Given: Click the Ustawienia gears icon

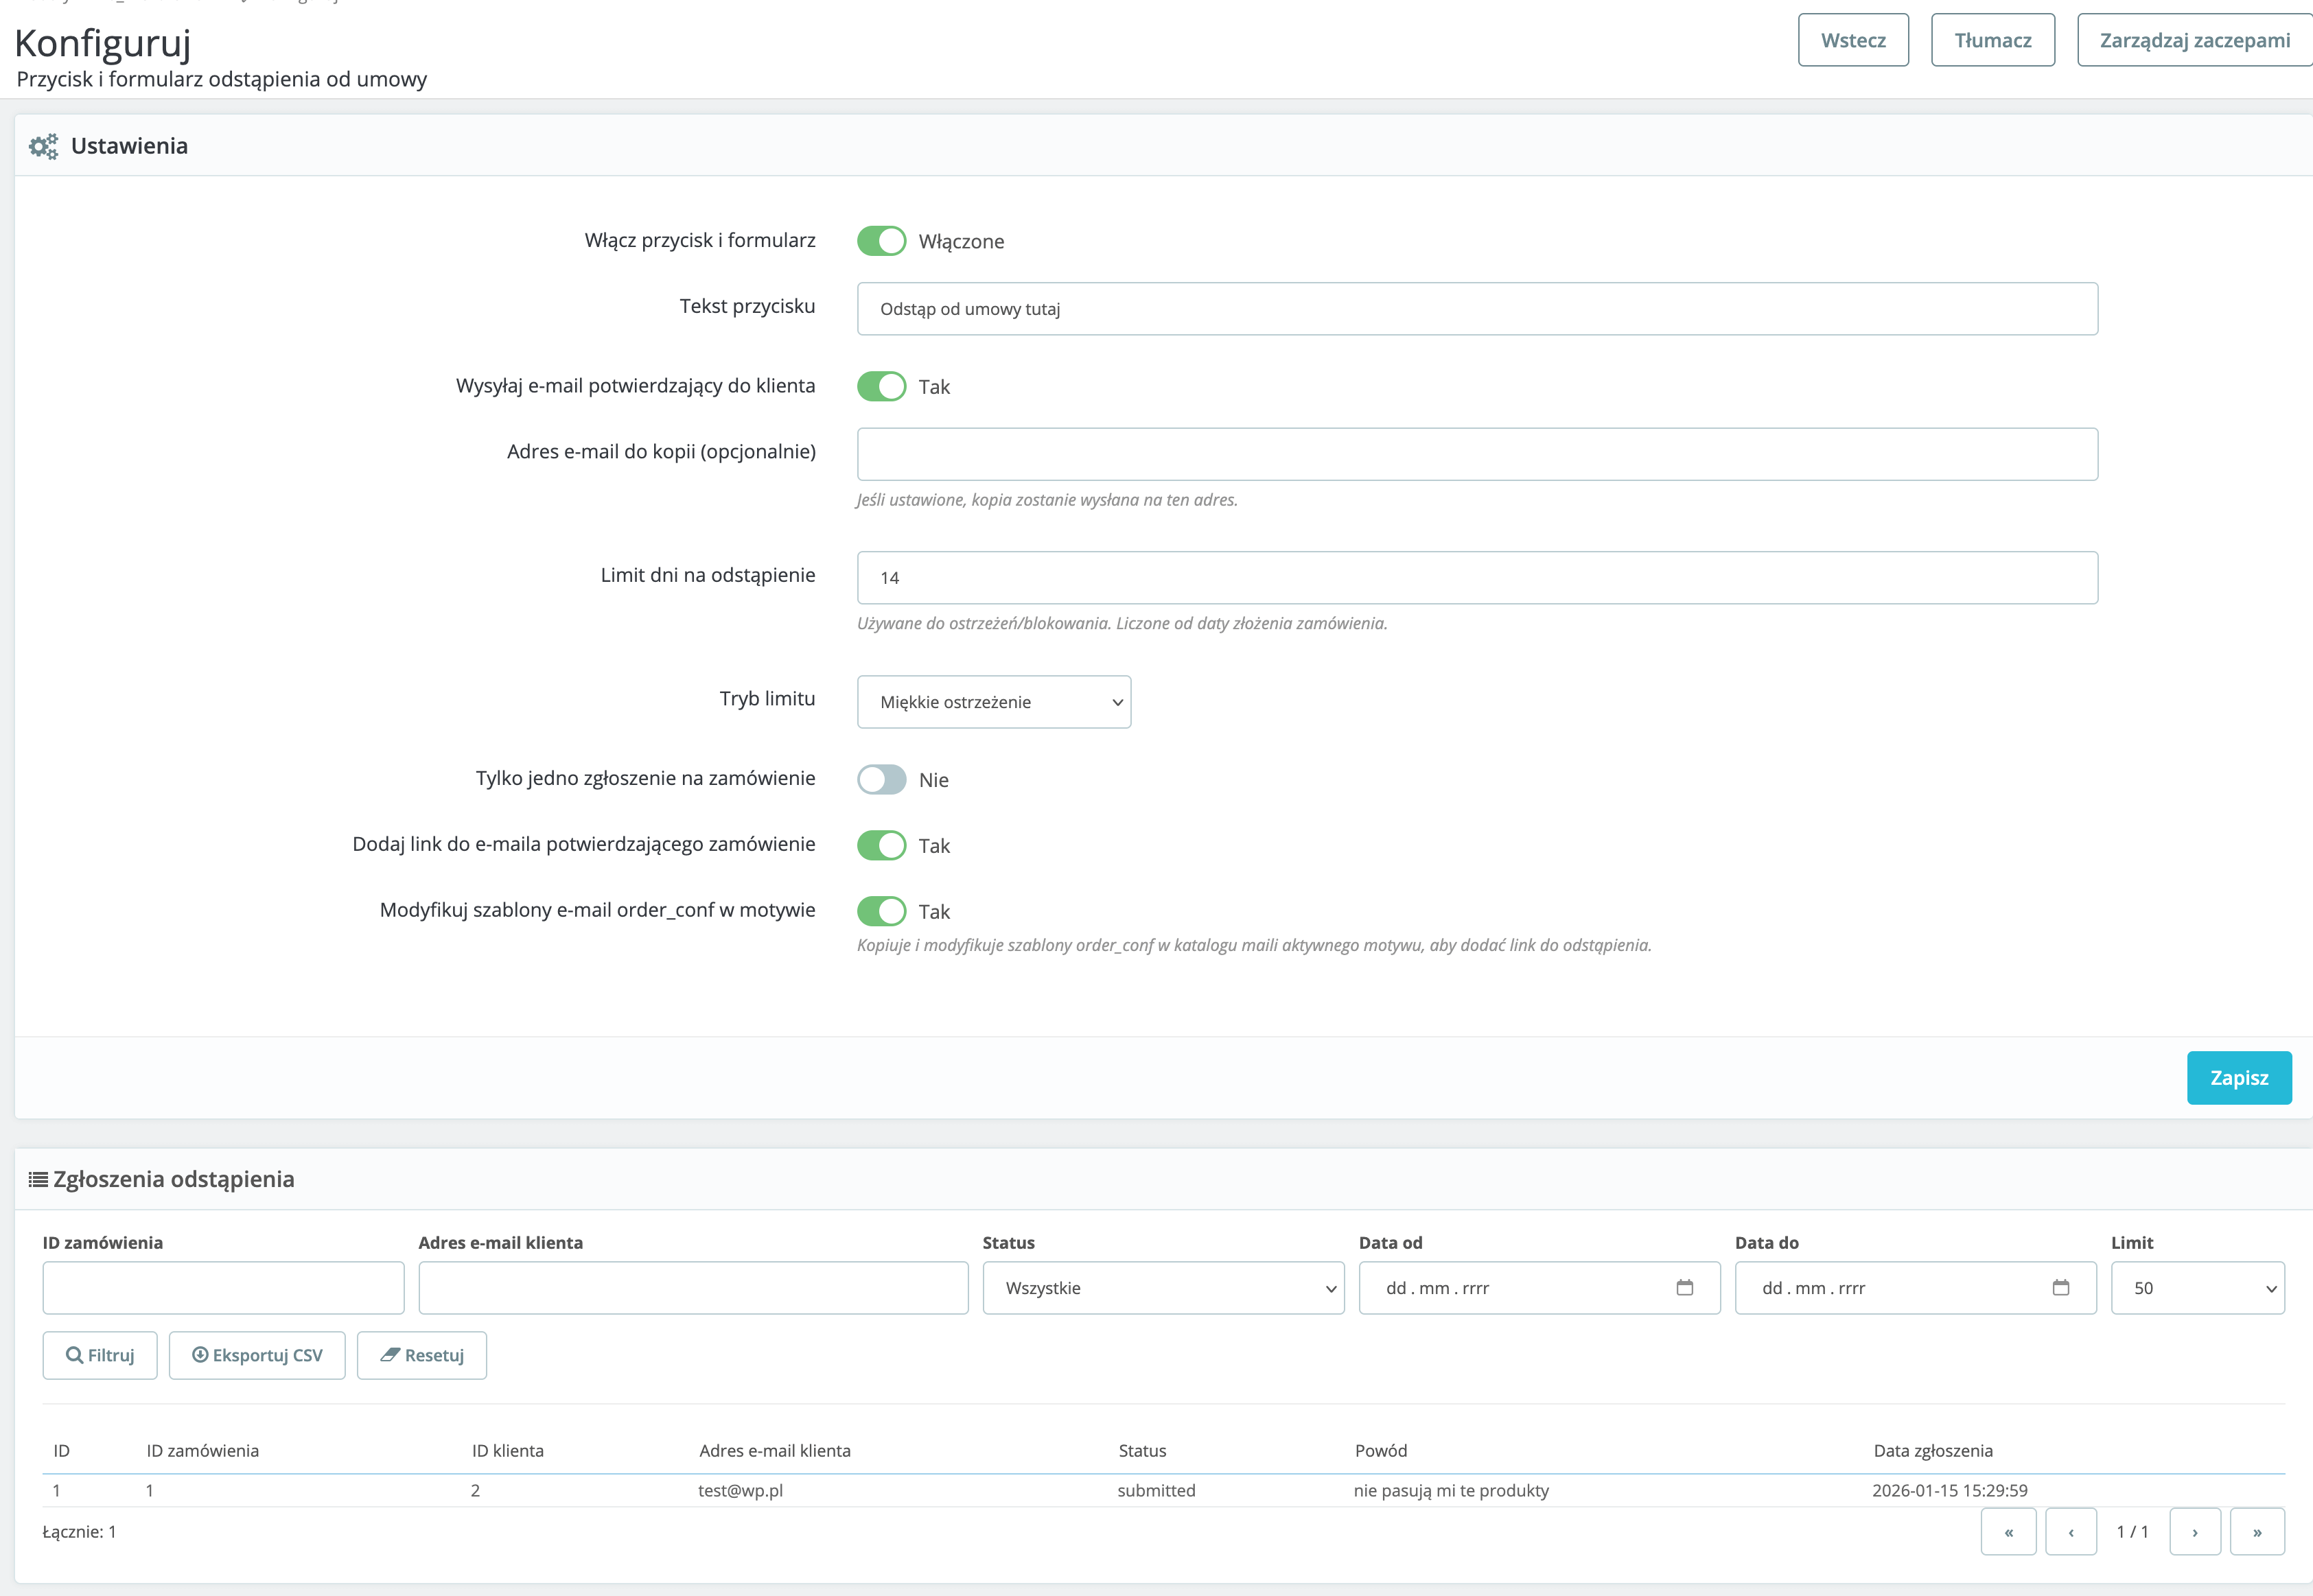Looking at the screenshot, I should [x=43, y=146].
